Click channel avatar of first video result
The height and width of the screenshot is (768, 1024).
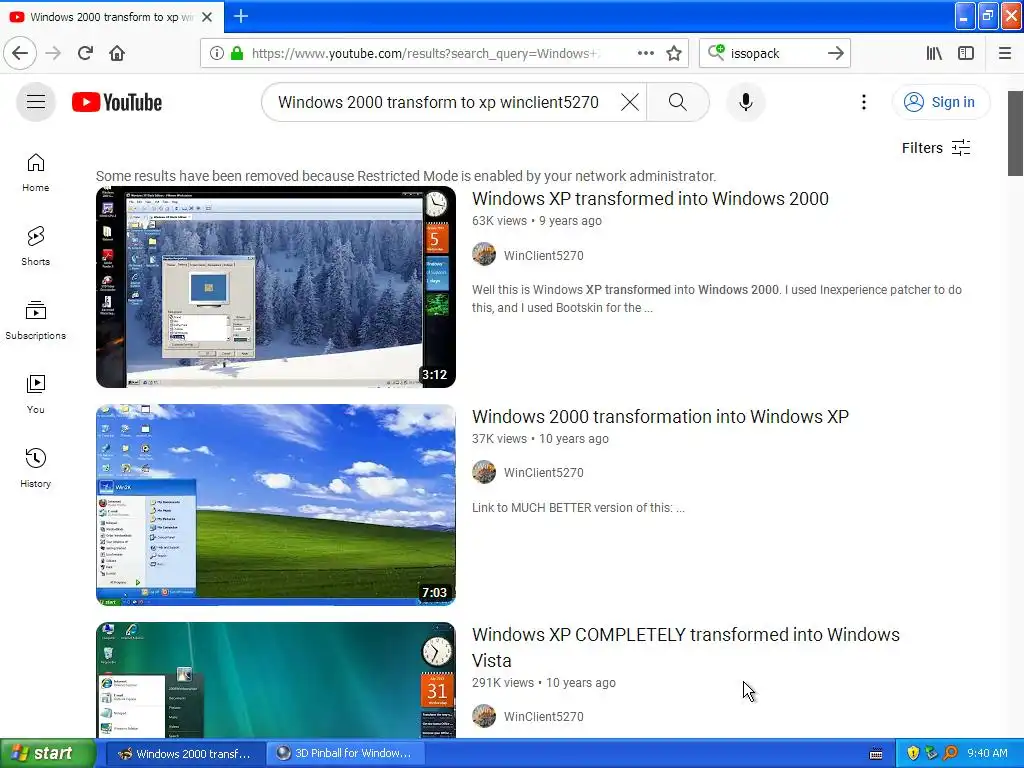point(484,254)
